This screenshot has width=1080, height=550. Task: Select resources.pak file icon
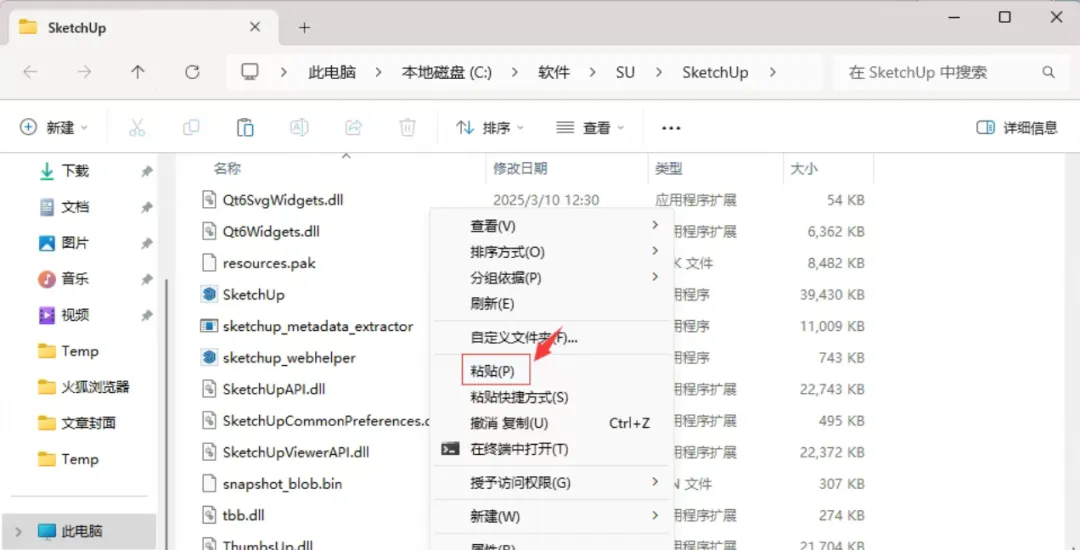point(209,263)
